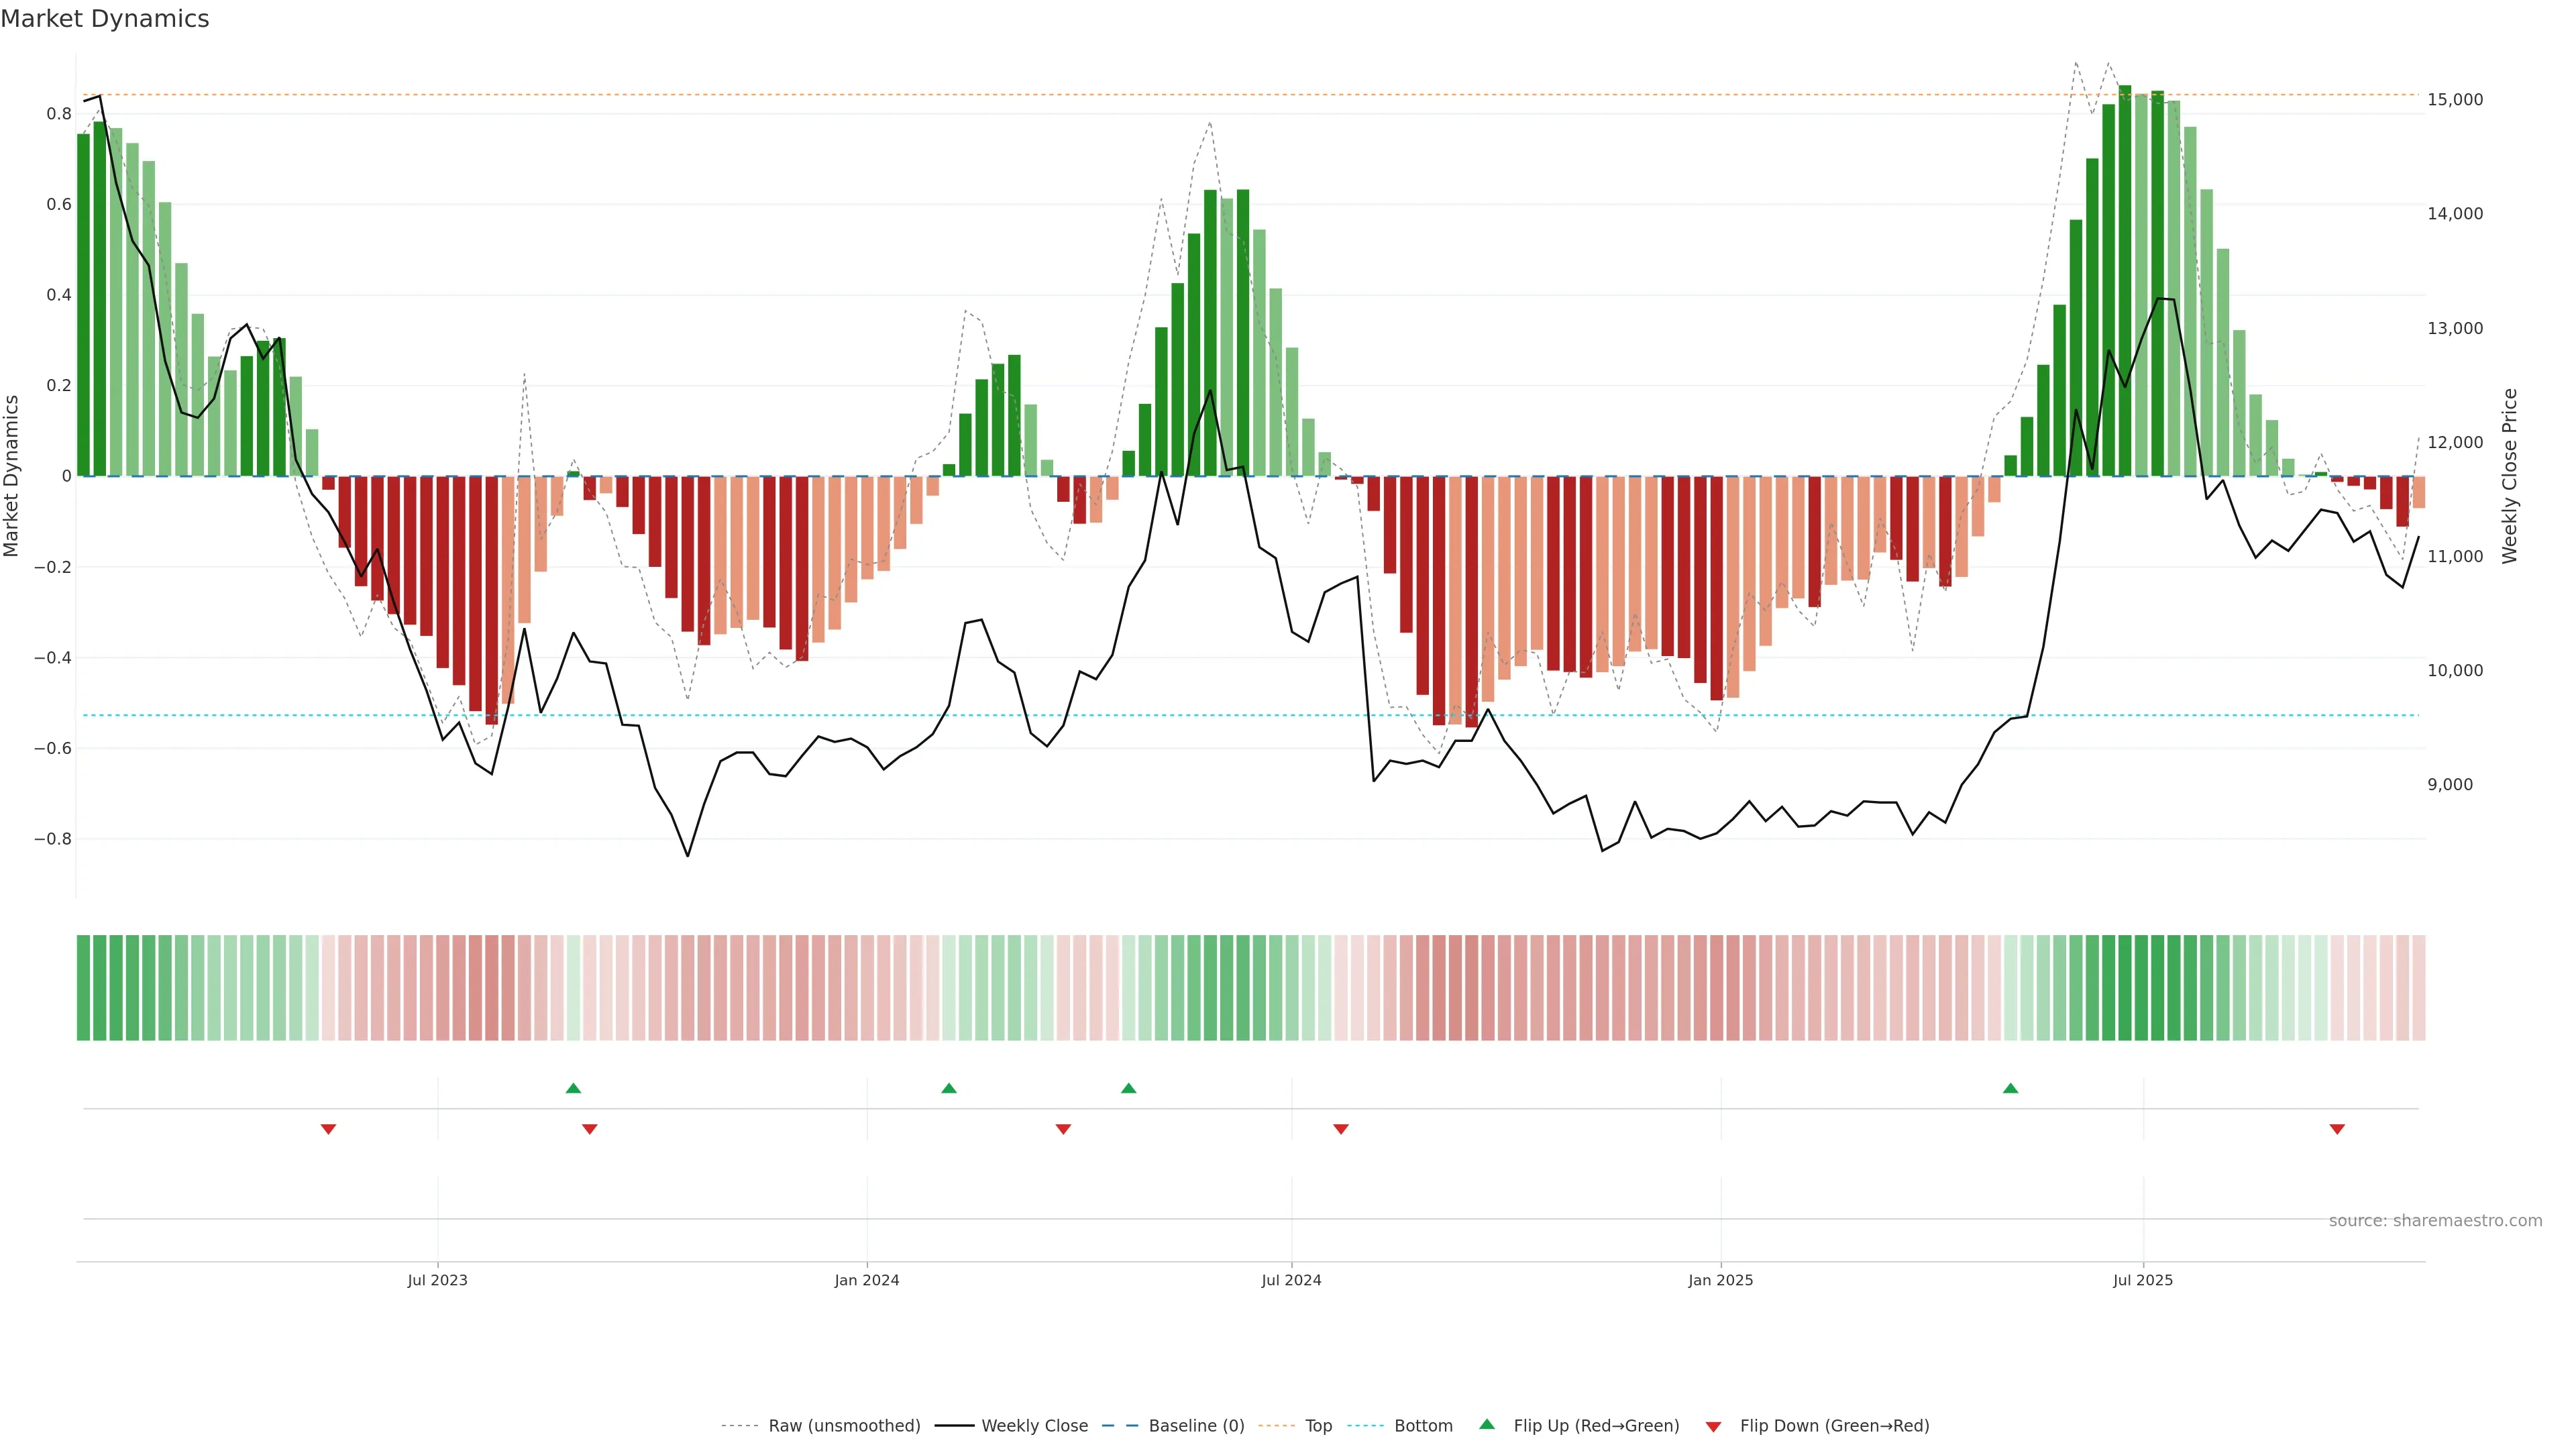Click the Jan 2024 x-axis label
Viewport: 2576px width, 1449px height.
[x=867, y=1280]
